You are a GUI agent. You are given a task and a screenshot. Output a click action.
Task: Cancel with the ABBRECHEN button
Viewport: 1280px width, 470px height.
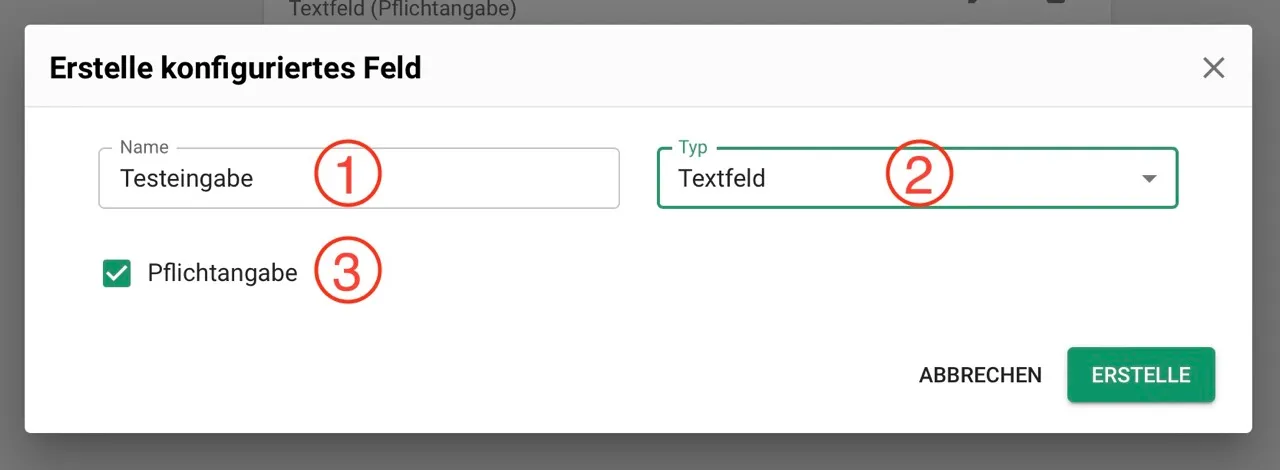[x=980, y=375]
